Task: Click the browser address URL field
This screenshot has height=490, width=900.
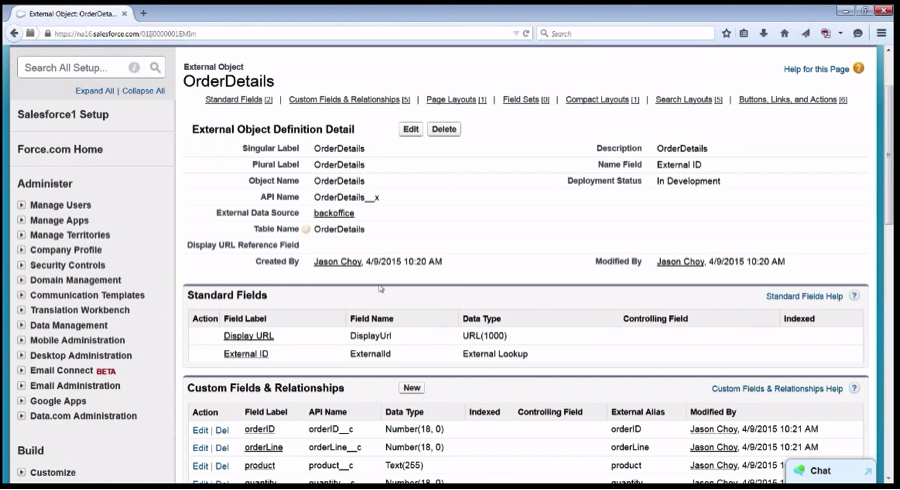Action: pos(281,34)
